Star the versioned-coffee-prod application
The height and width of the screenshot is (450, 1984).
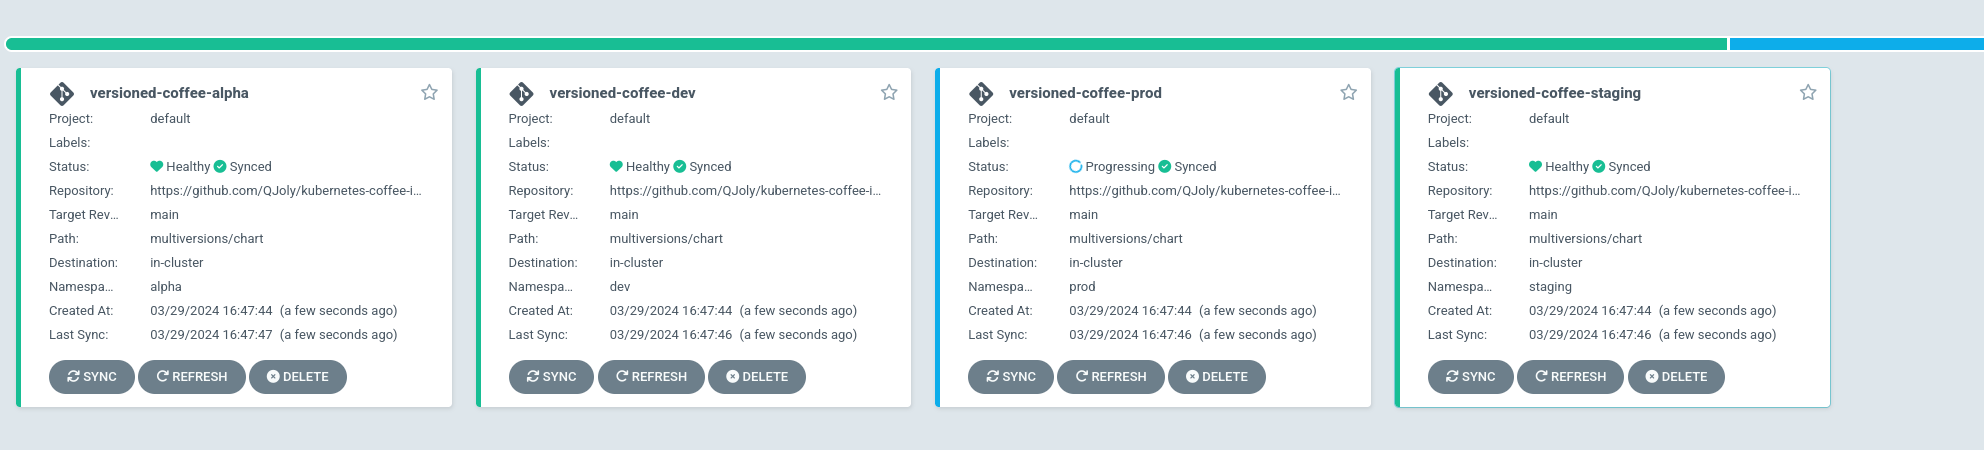1348,93
